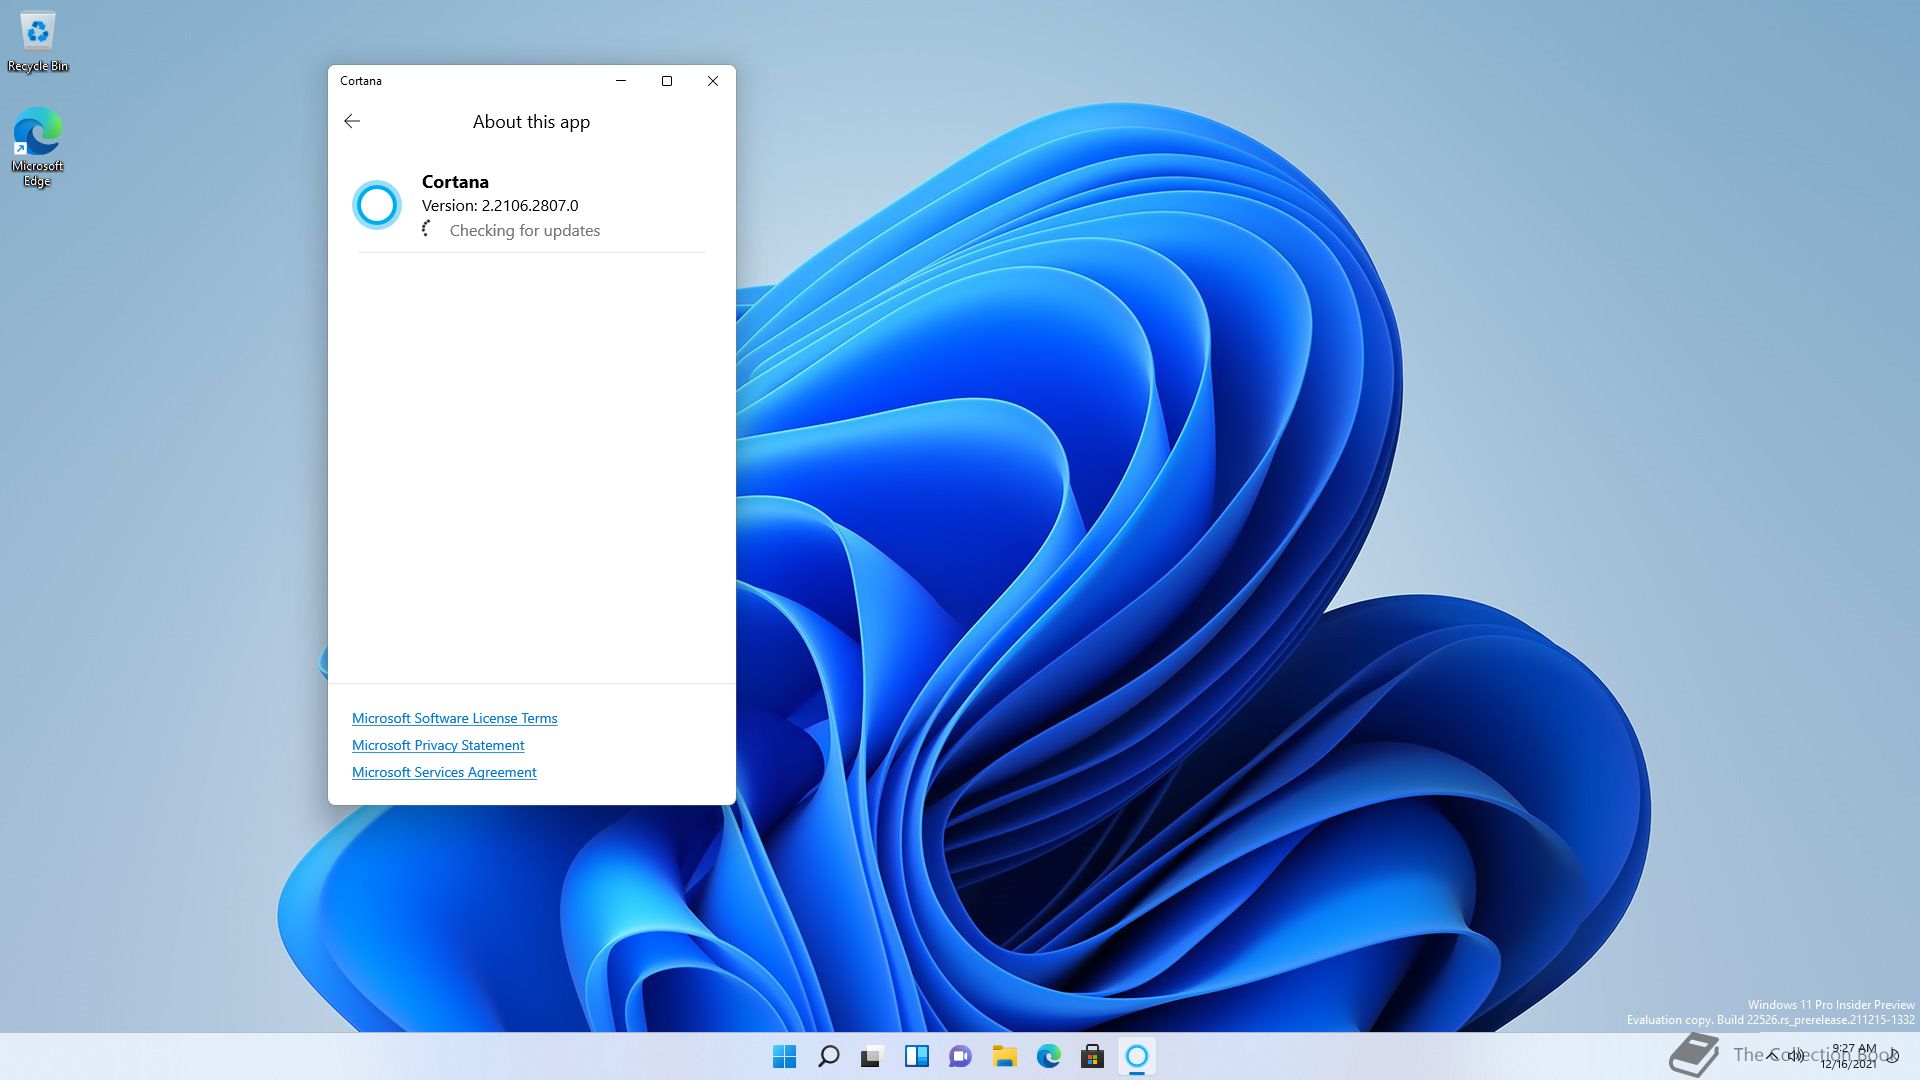Open Microsoft Services Agreement link
Viewport: 1920px width, 1080px height.
click(x=444, y=772)
